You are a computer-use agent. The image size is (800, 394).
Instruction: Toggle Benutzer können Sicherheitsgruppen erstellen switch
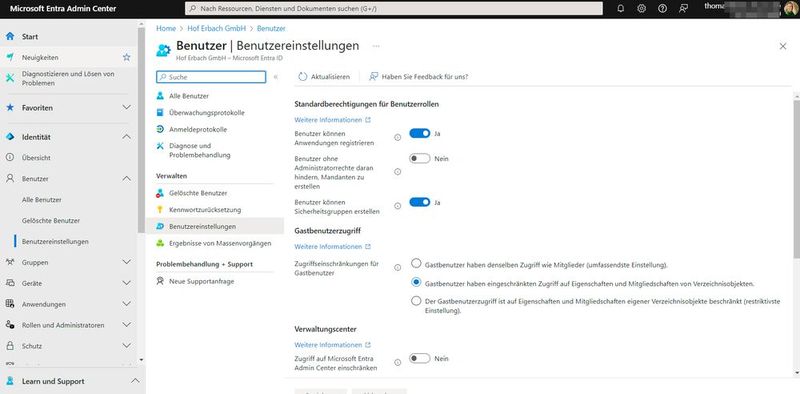coord(420,203)
